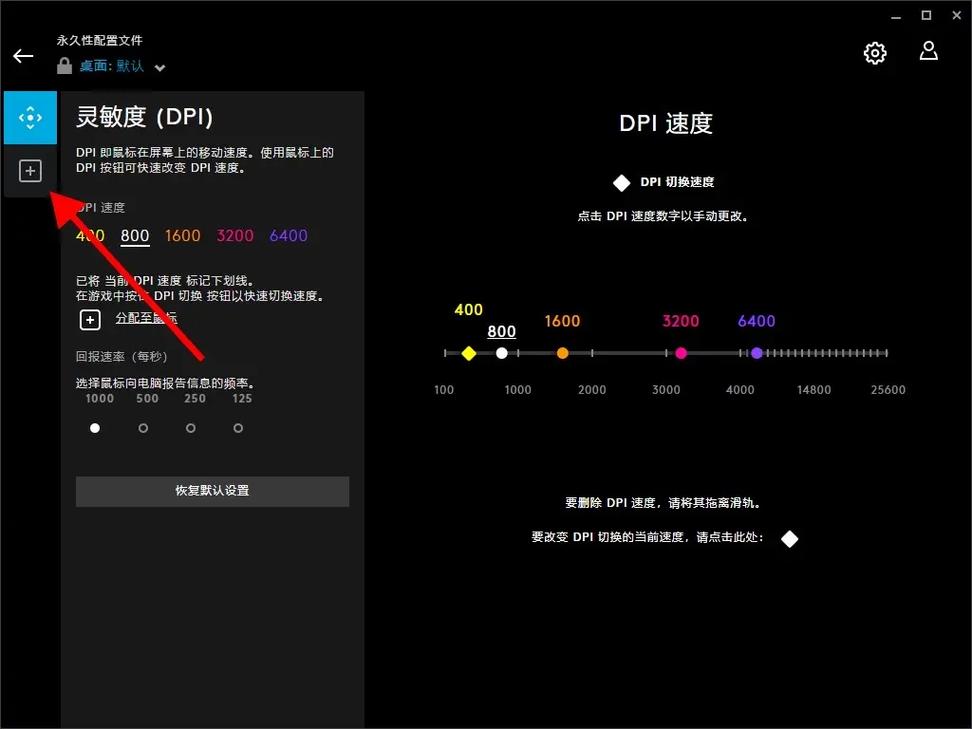Open settings gear icon
Image resolution: width=972 pixels, height=729 pixels.
[x=875, y=53]
